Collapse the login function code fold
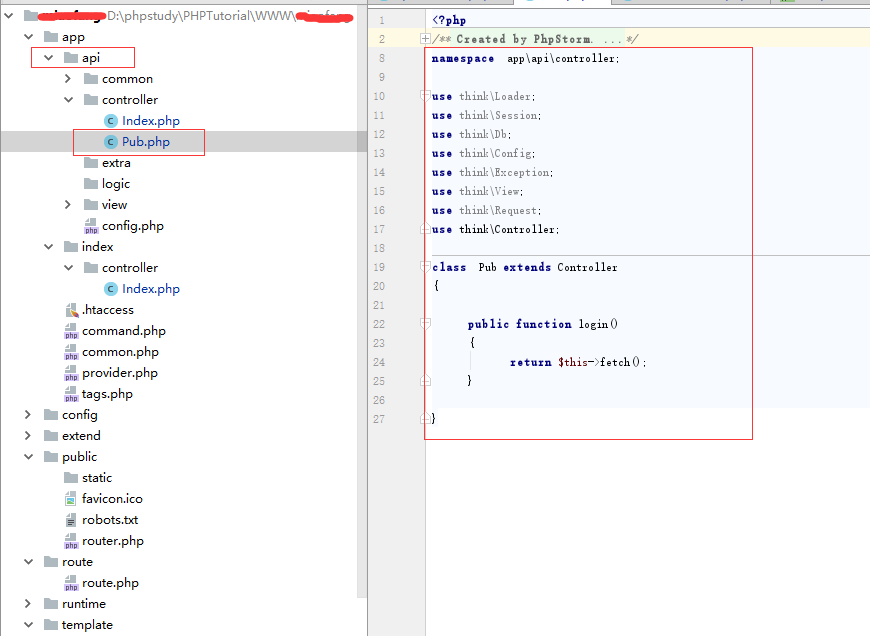Screen dimensions: 870x636 tap(424, 323)
